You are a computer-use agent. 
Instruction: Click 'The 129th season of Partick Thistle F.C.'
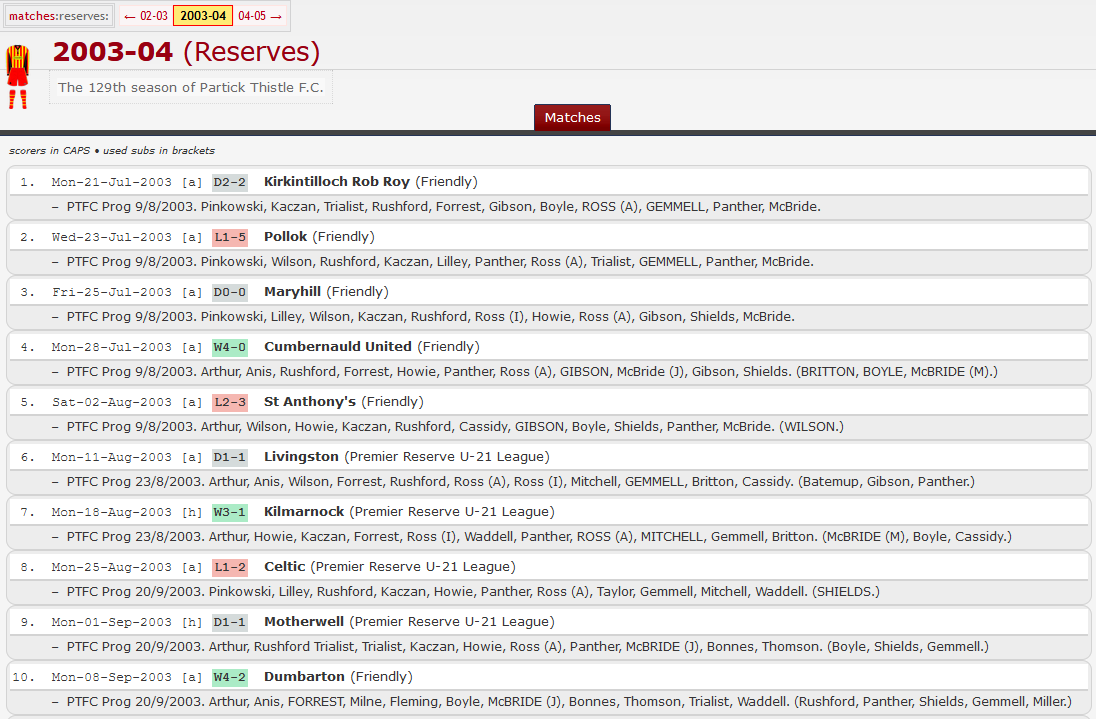coord(191,87)
